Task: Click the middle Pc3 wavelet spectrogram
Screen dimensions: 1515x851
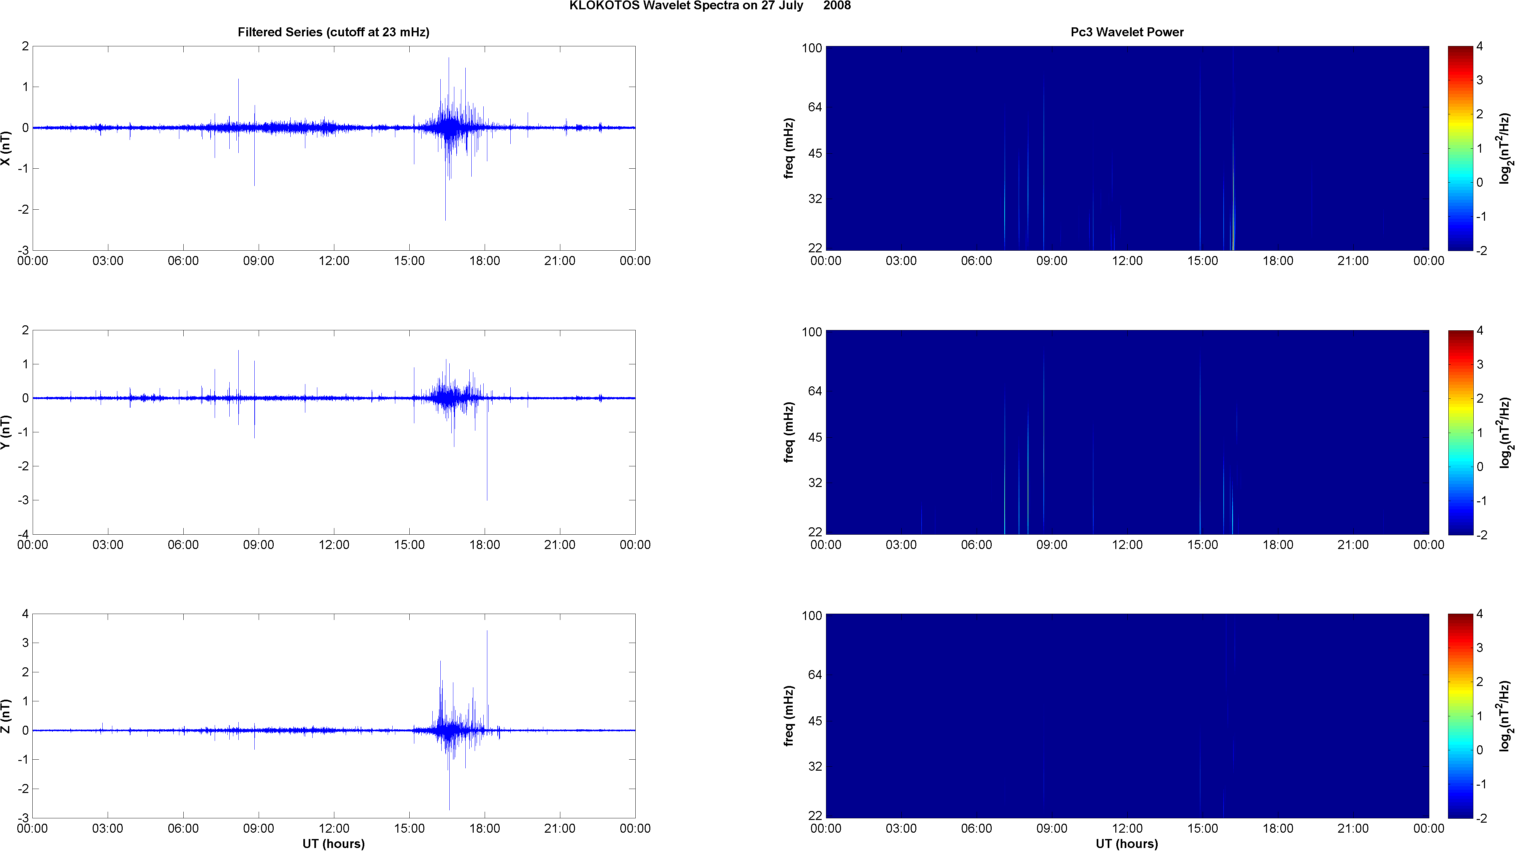Action: pos(1126,432)
